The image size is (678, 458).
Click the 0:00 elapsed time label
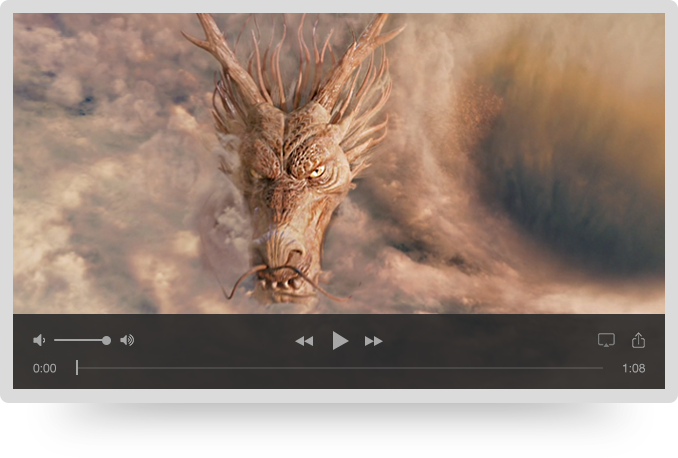point(45,368)
